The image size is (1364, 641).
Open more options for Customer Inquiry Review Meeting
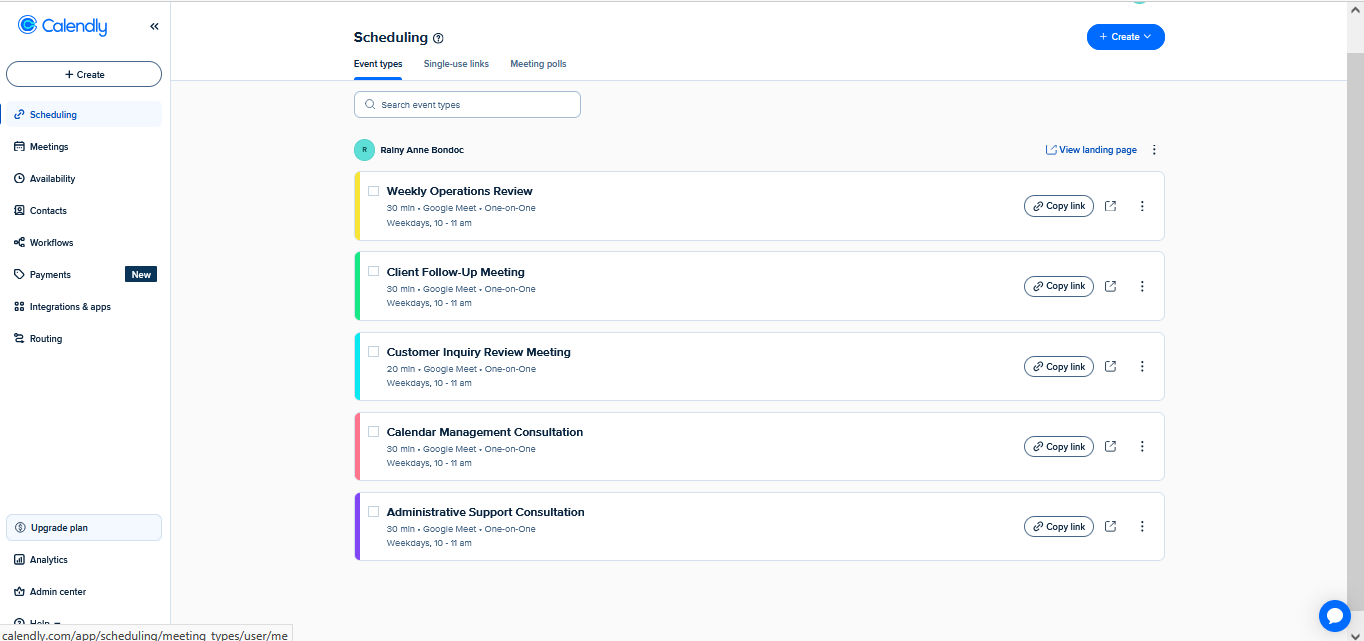[x=1142, y=366]
